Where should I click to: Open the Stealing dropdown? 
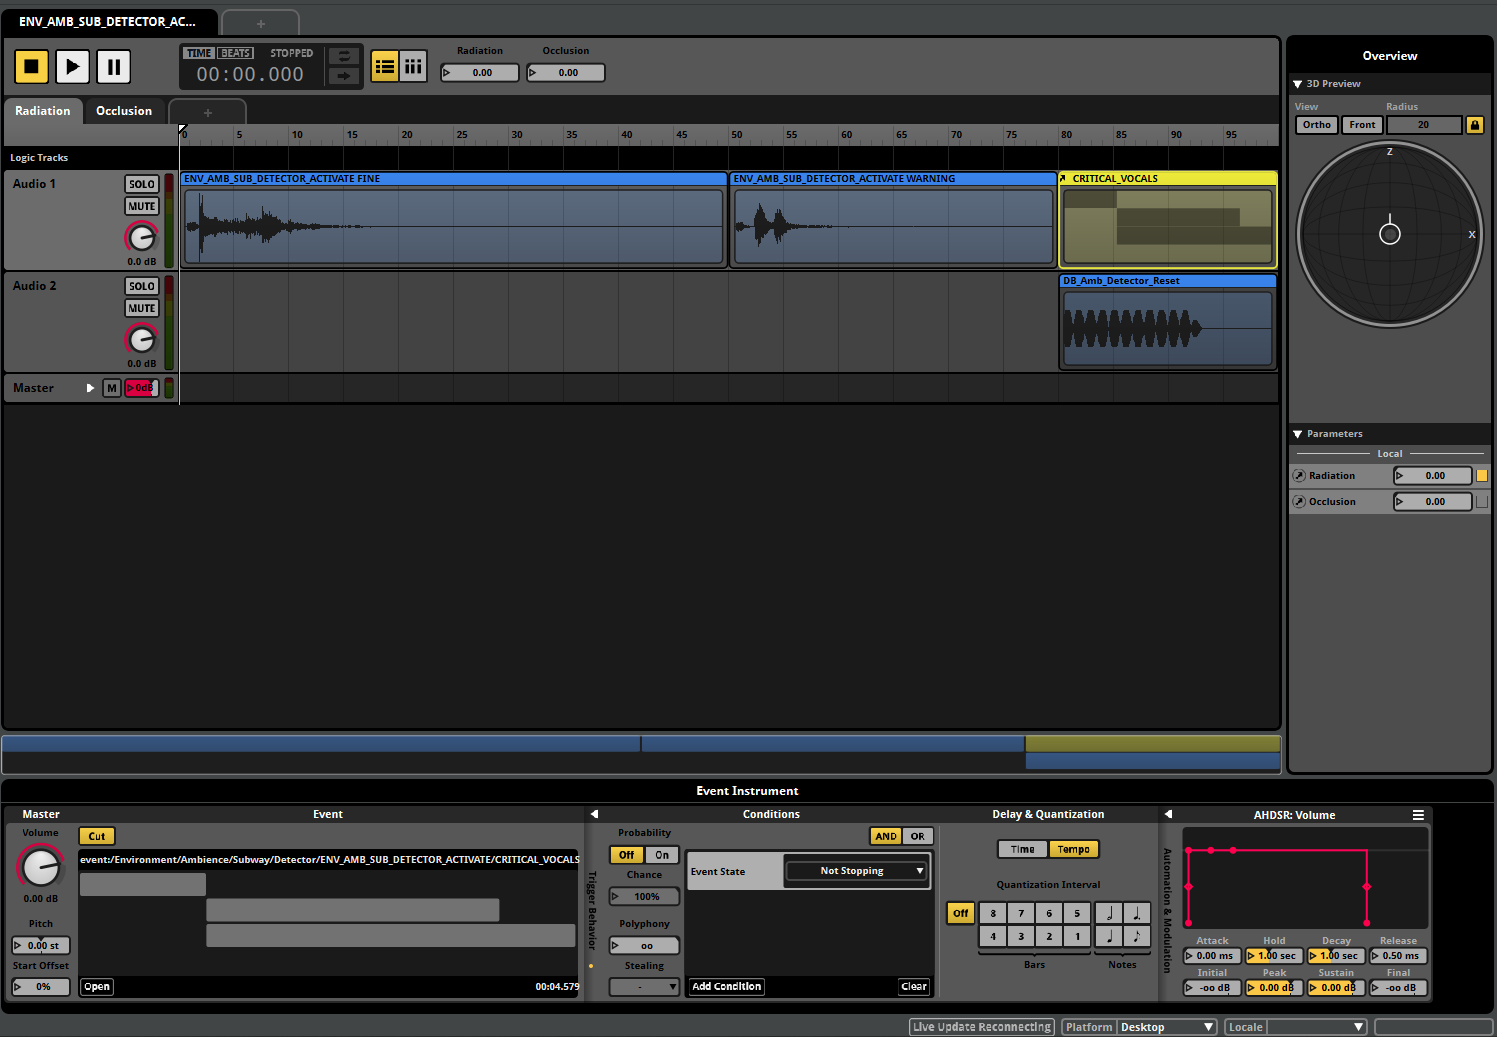click(x=645, y=987)
